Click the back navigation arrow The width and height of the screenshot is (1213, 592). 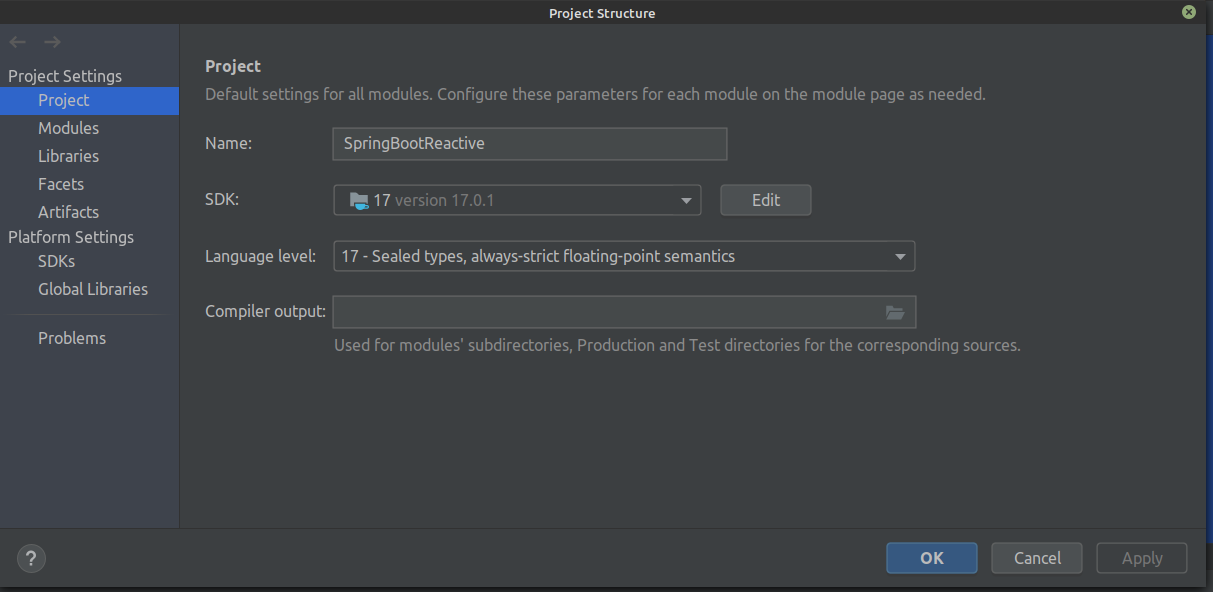(x=17, y=42)
